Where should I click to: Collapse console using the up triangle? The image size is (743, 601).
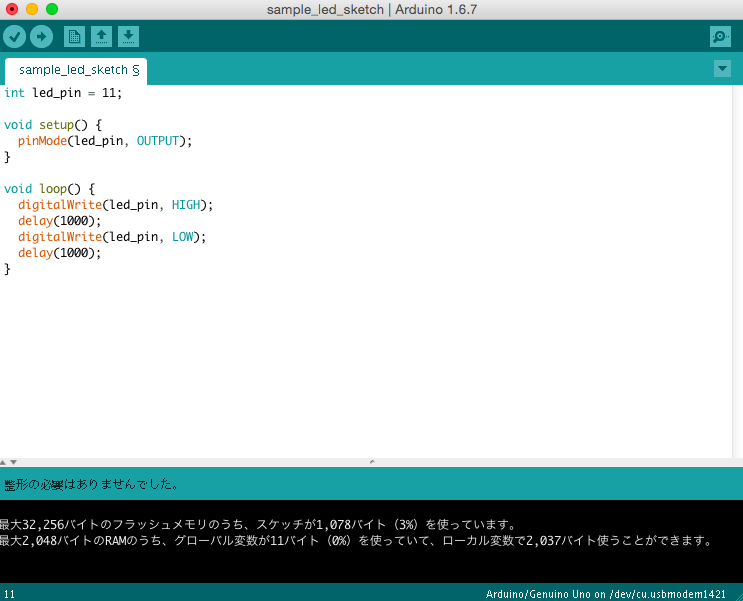click(x=3, y=462)
